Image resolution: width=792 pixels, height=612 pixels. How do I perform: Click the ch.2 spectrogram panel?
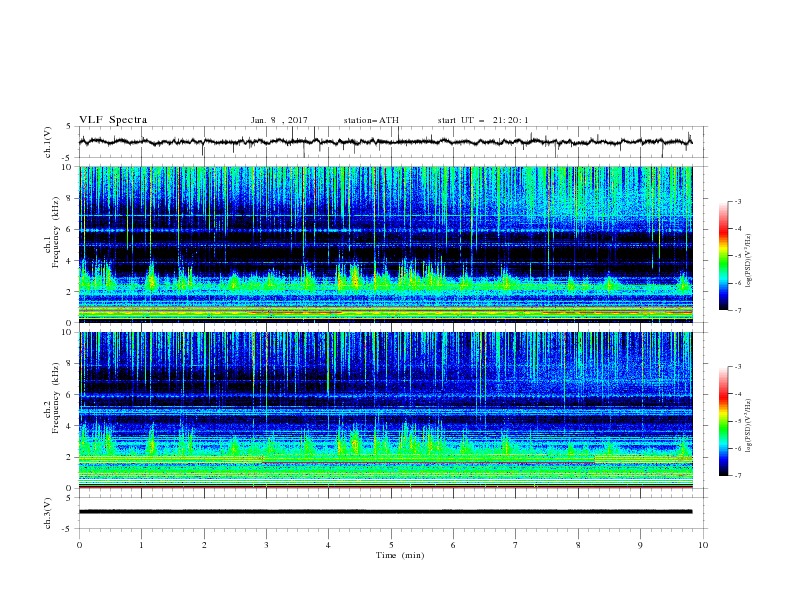385,410
